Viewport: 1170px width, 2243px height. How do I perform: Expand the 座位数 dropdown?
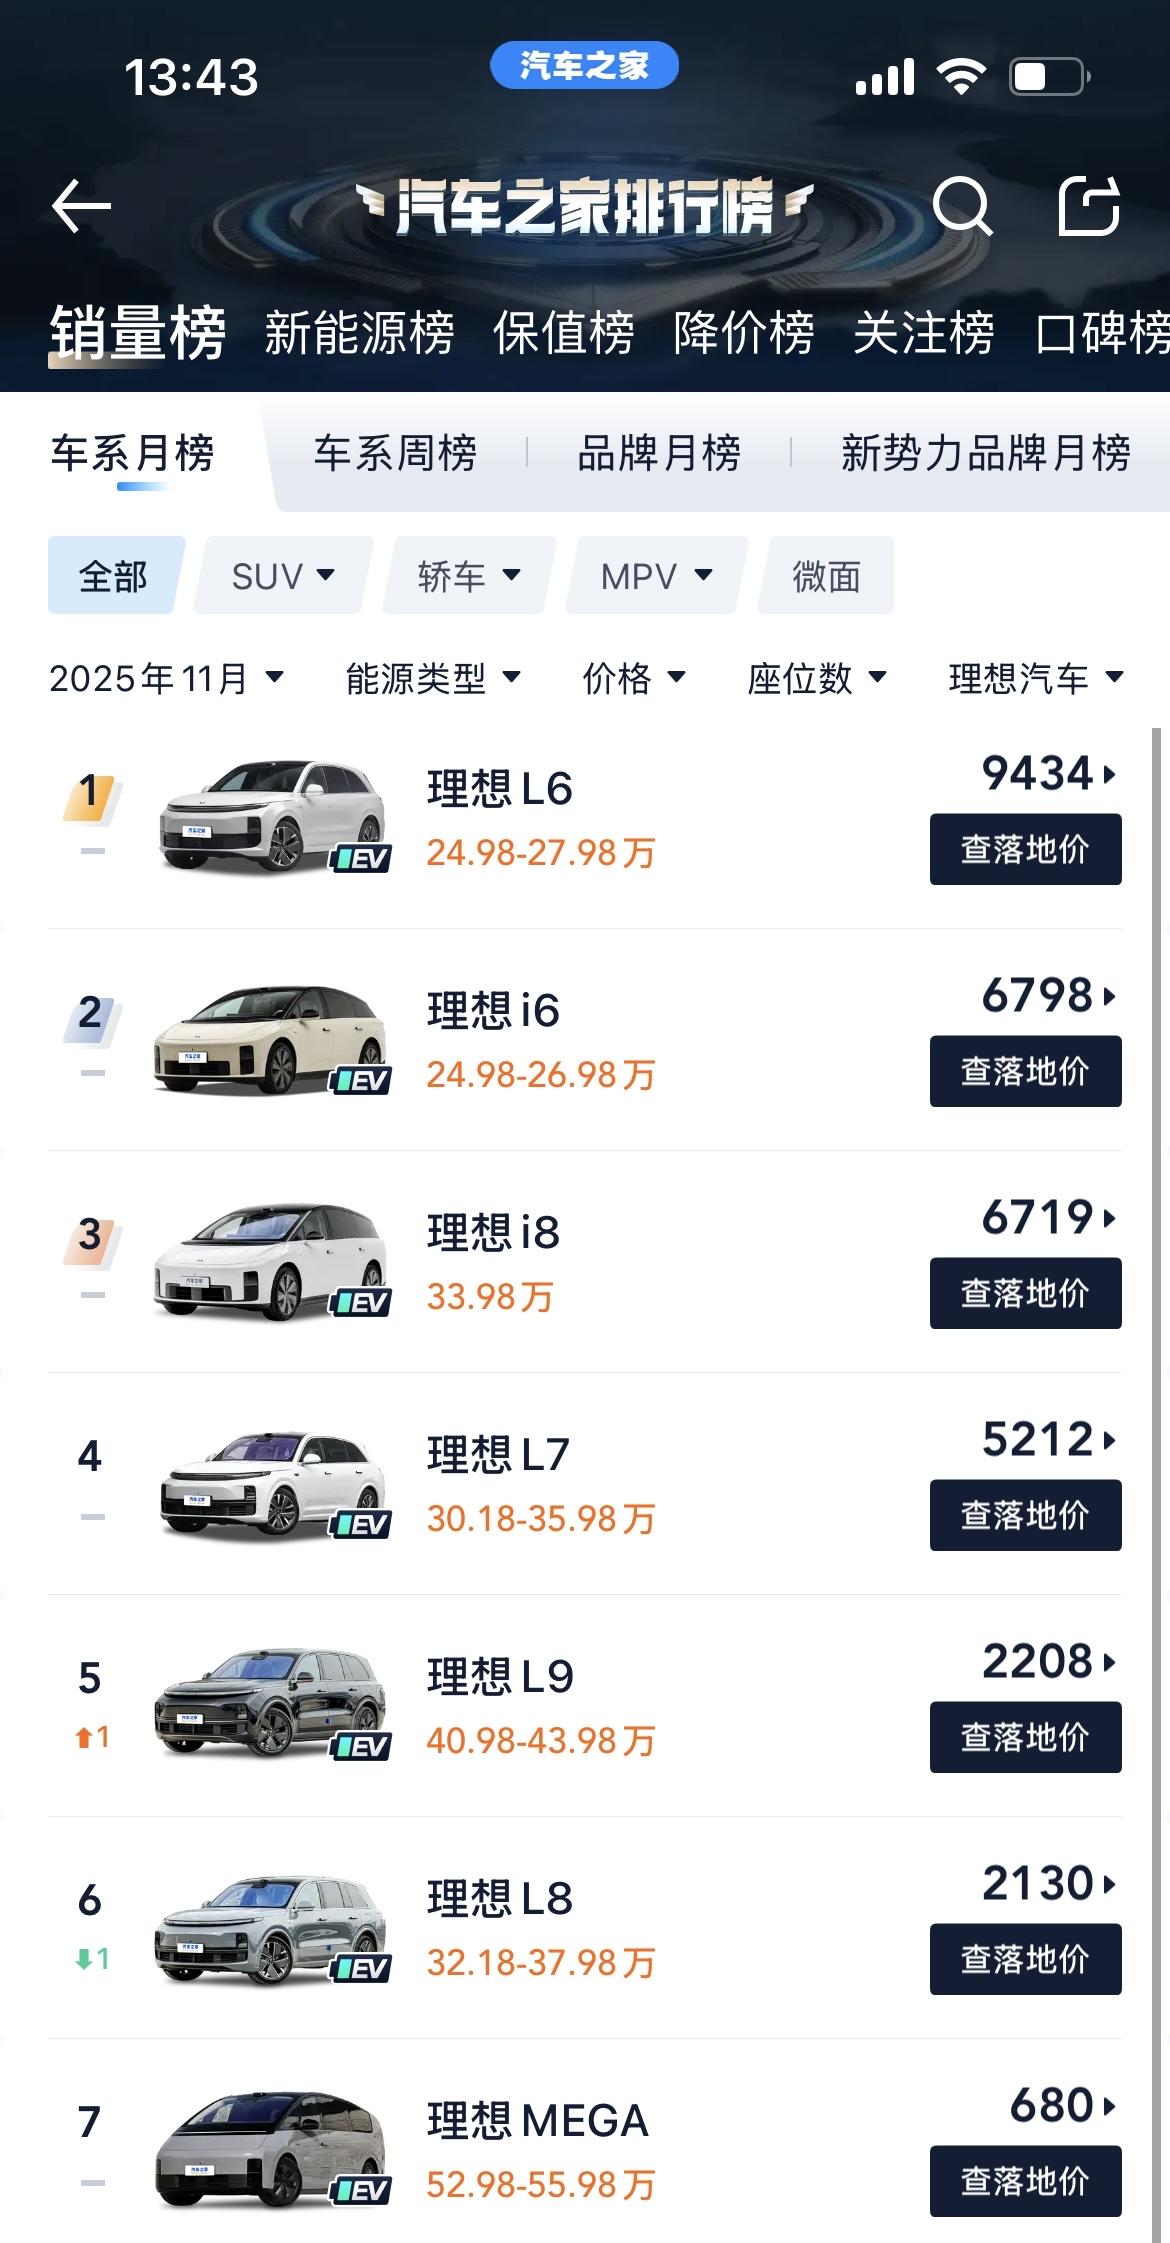point(817,678)
